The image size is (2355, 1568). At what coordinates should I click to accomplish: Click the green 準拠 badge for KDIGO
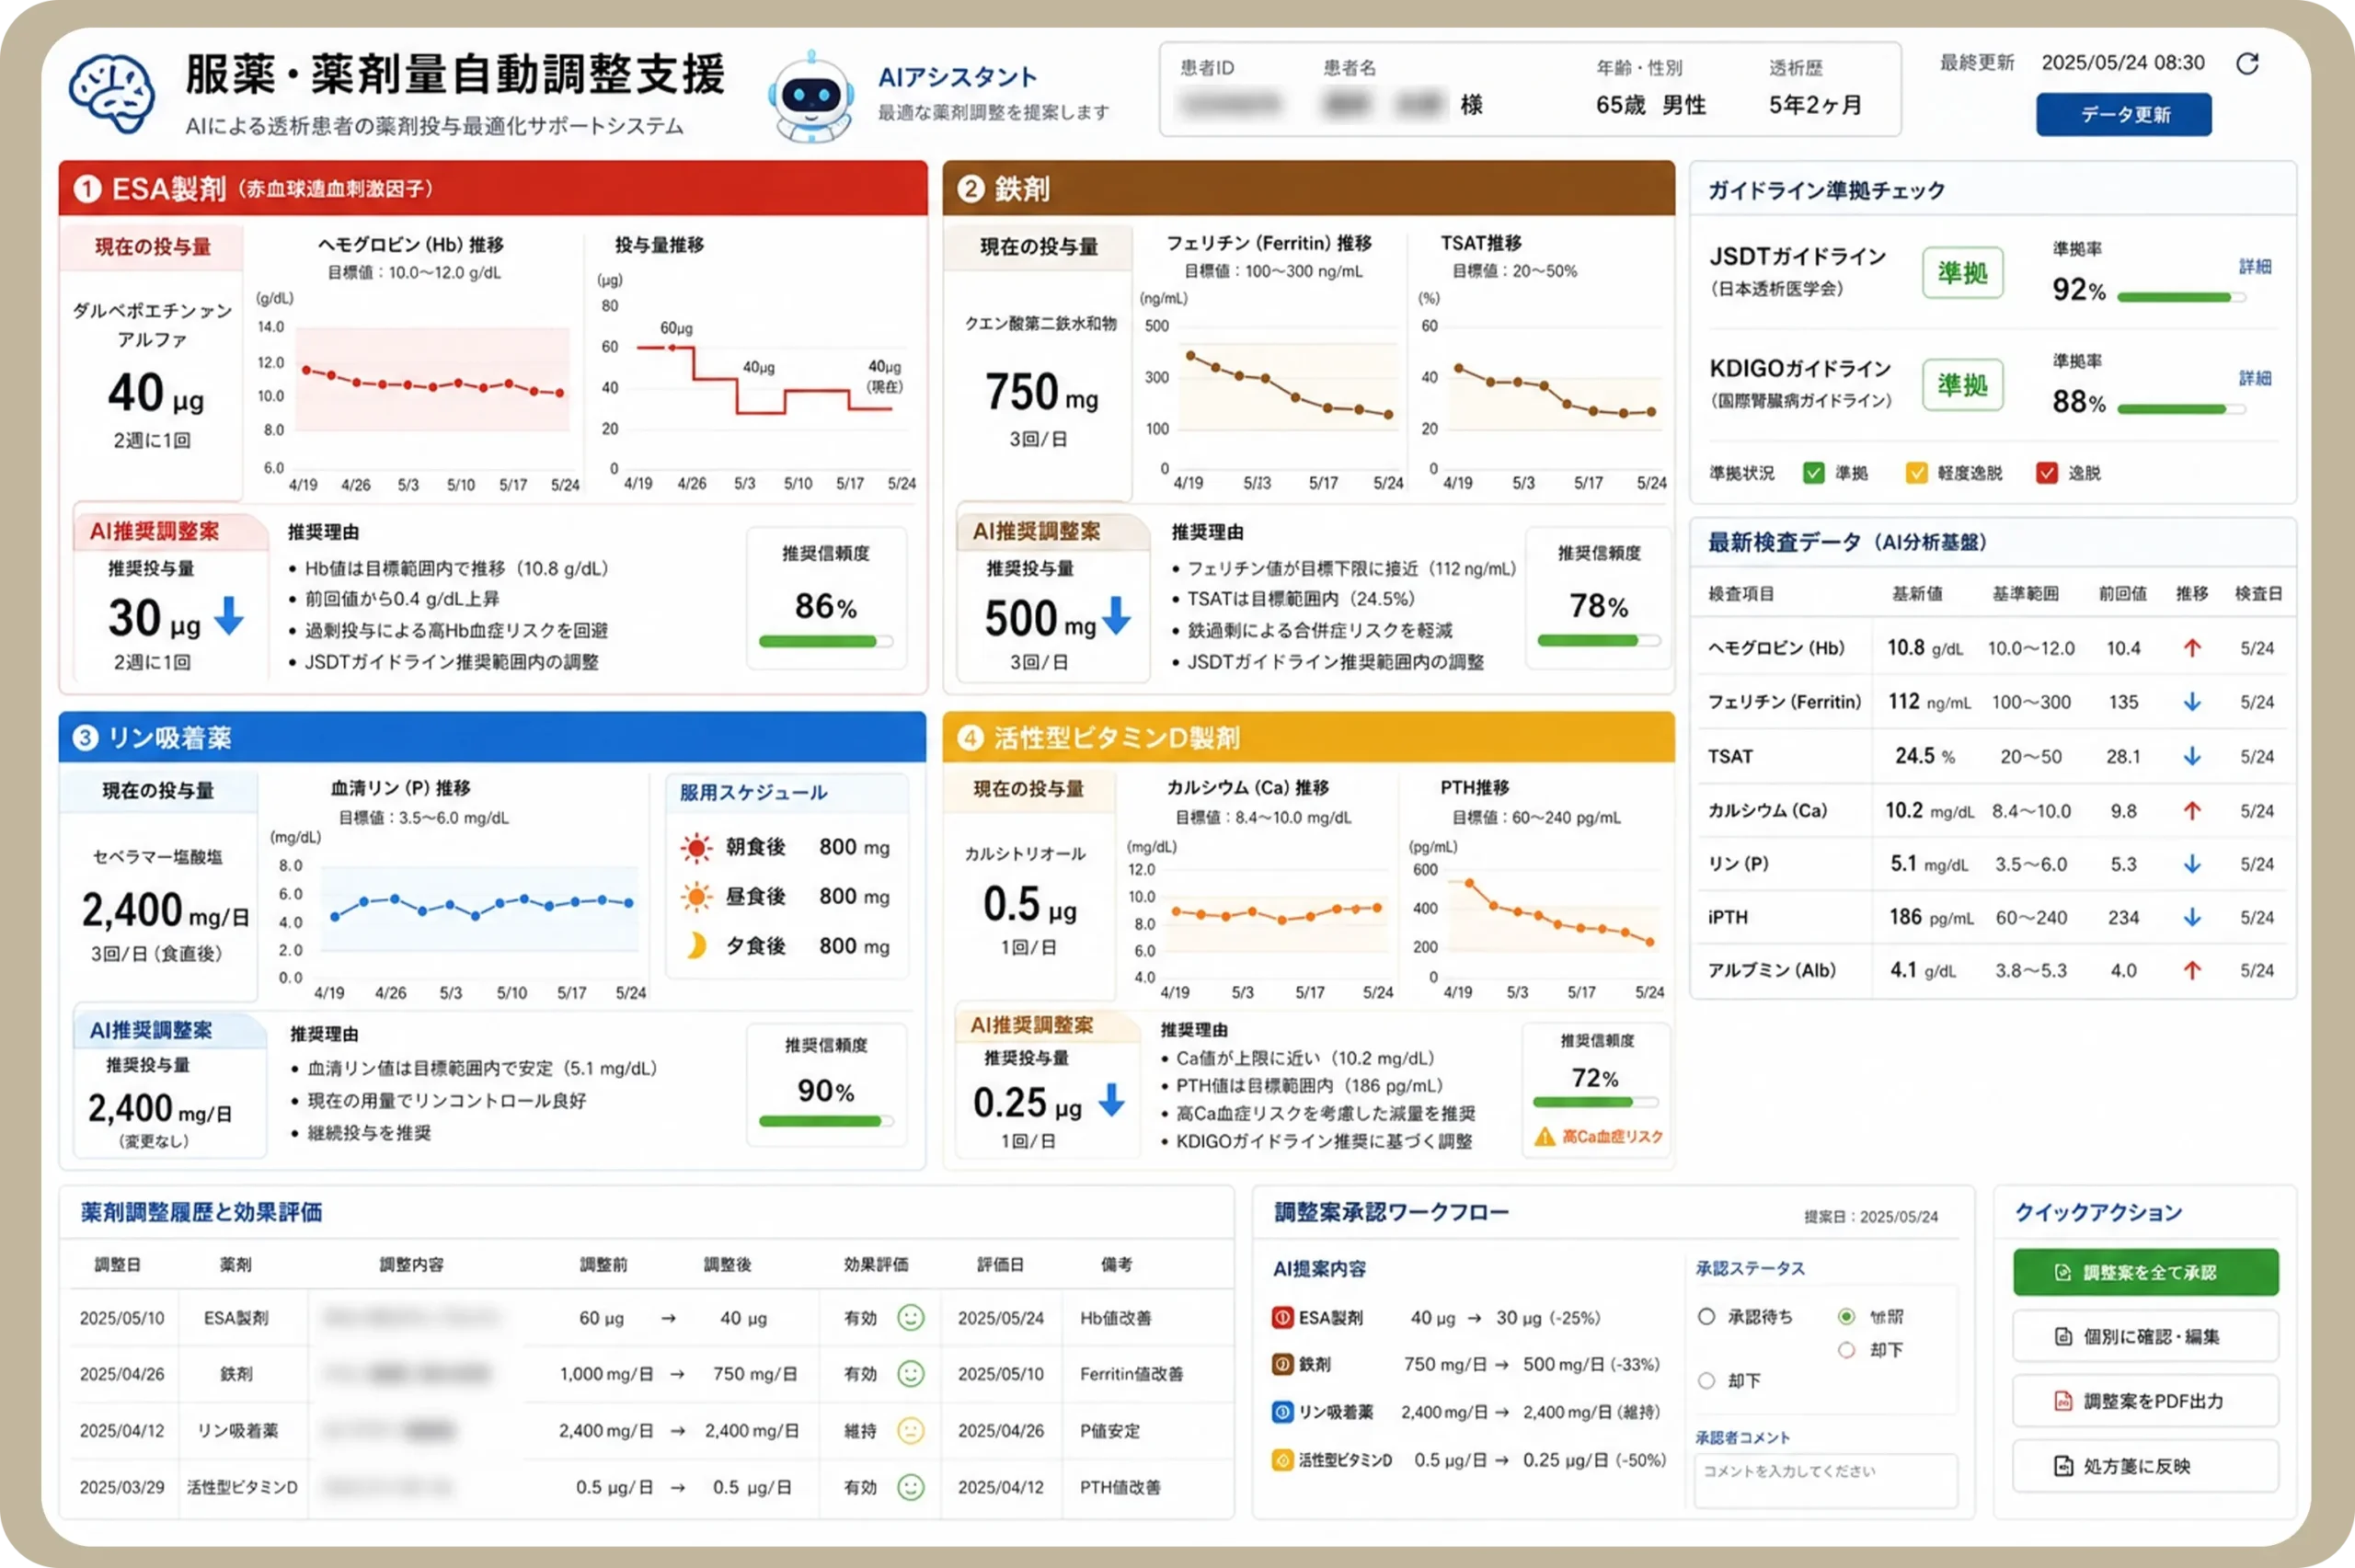[x=1962, y=384]
